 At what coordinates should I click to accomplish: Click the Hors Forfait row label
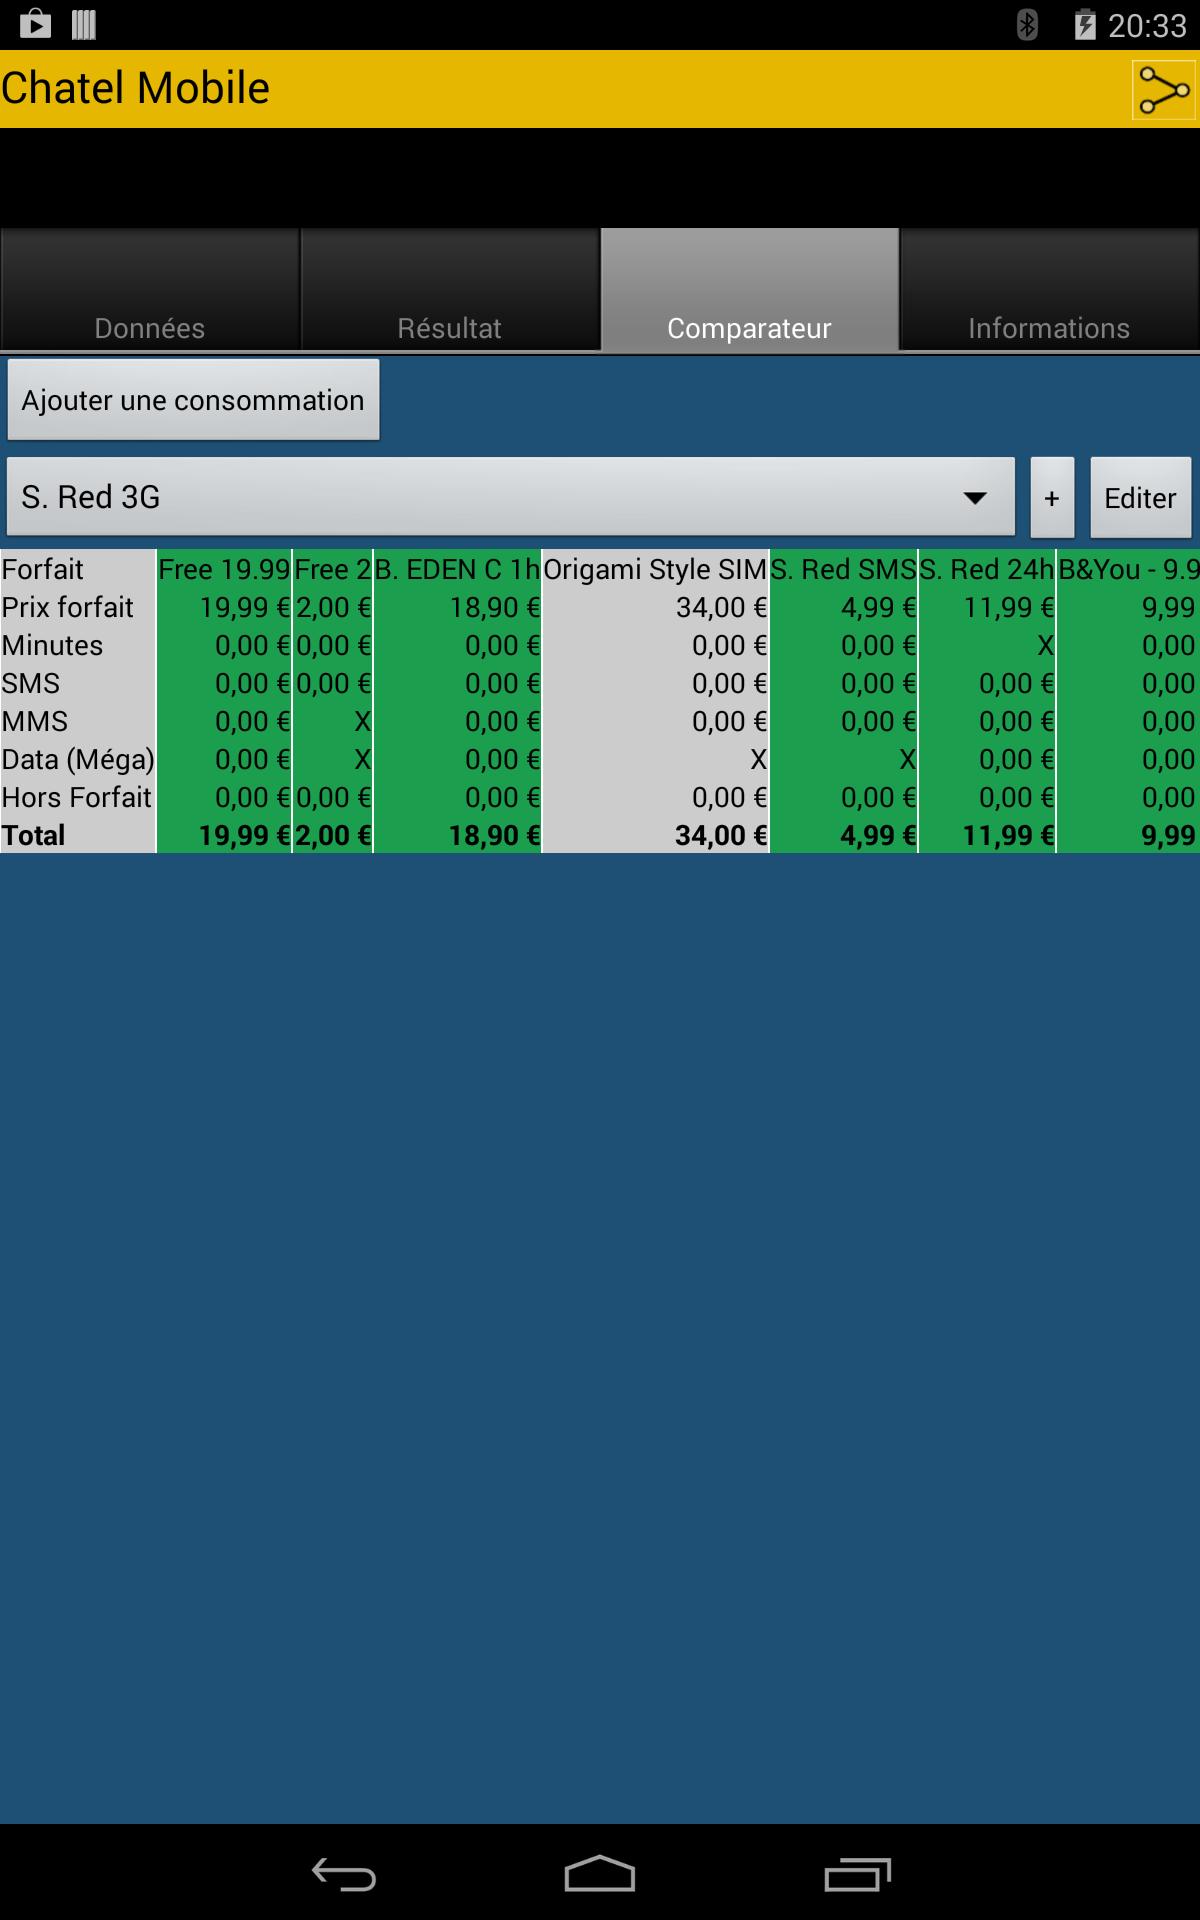pyautogui.click(x=77, y=797)
